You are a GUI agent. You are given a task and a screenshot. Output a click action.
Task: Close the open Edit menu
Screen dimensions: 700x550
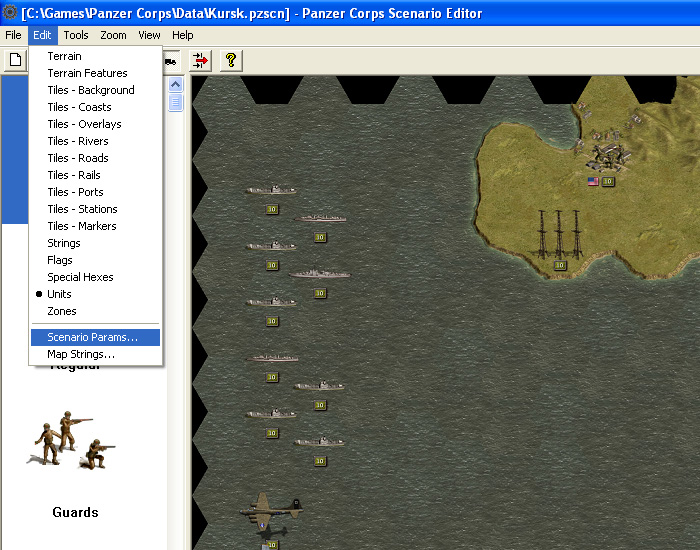coord(42,35)
